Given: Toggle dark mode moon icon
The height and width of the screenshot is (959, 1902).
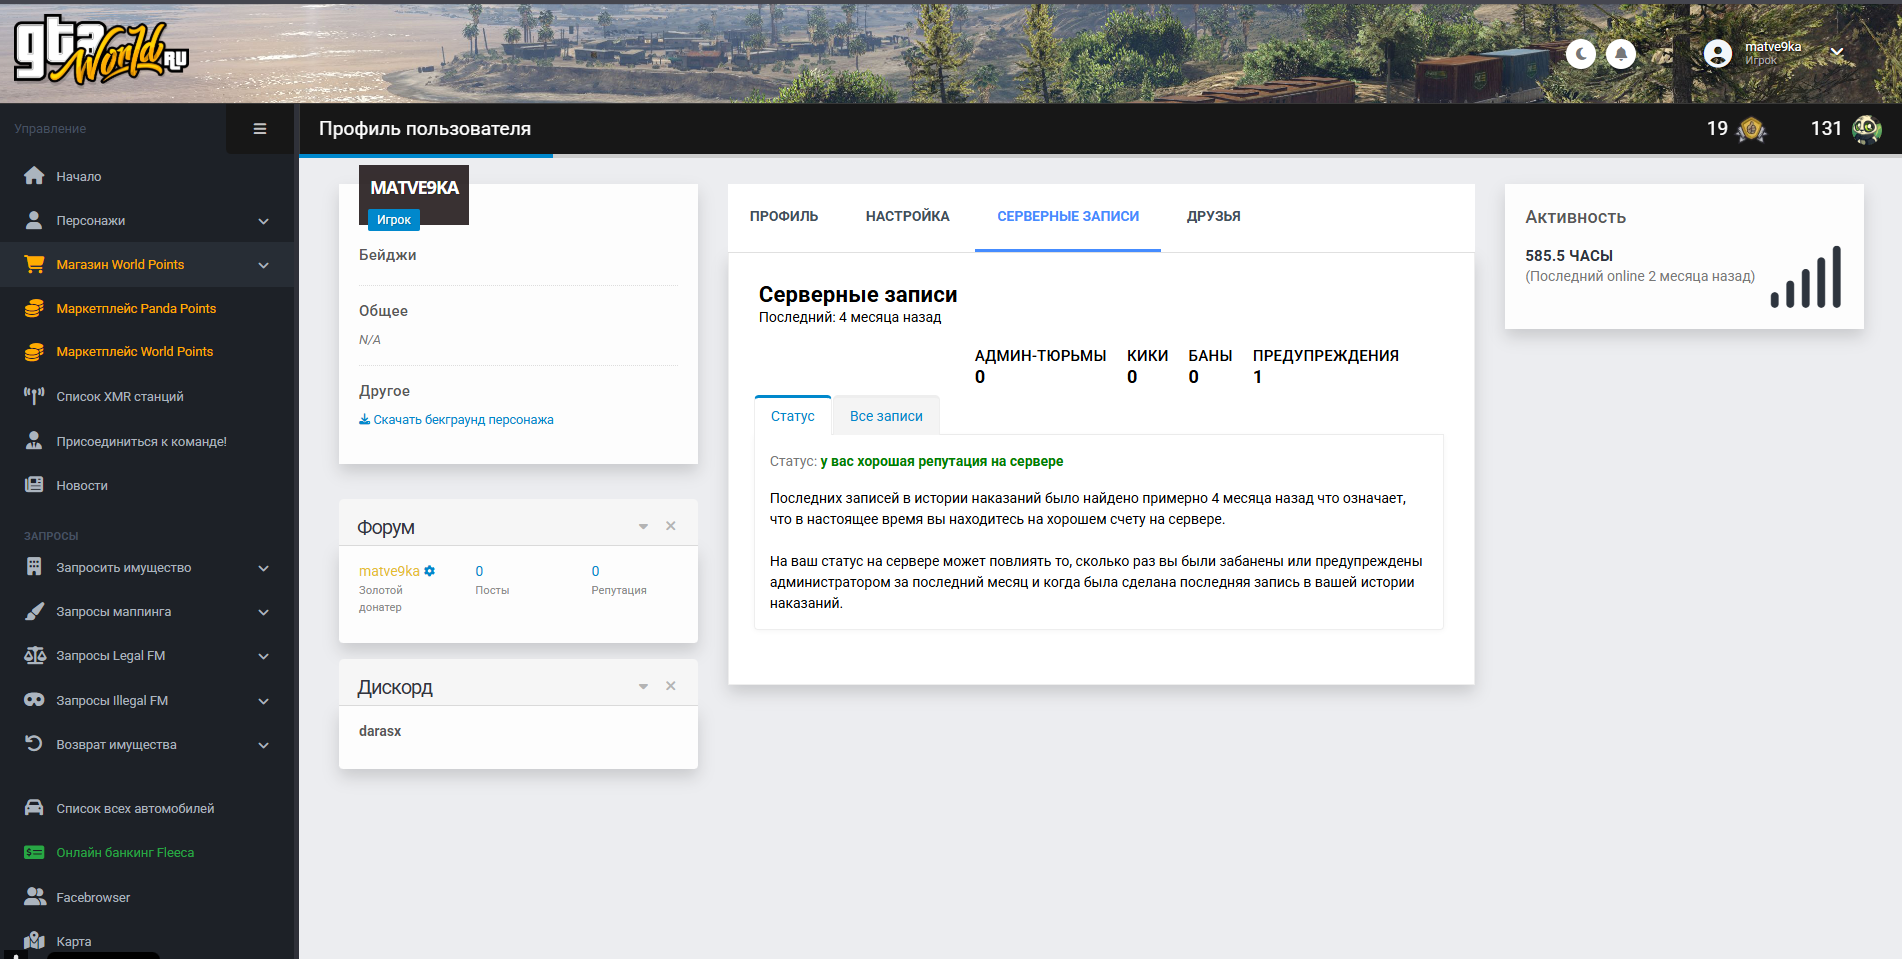Looking at the screenshot, I should 1581,53.
